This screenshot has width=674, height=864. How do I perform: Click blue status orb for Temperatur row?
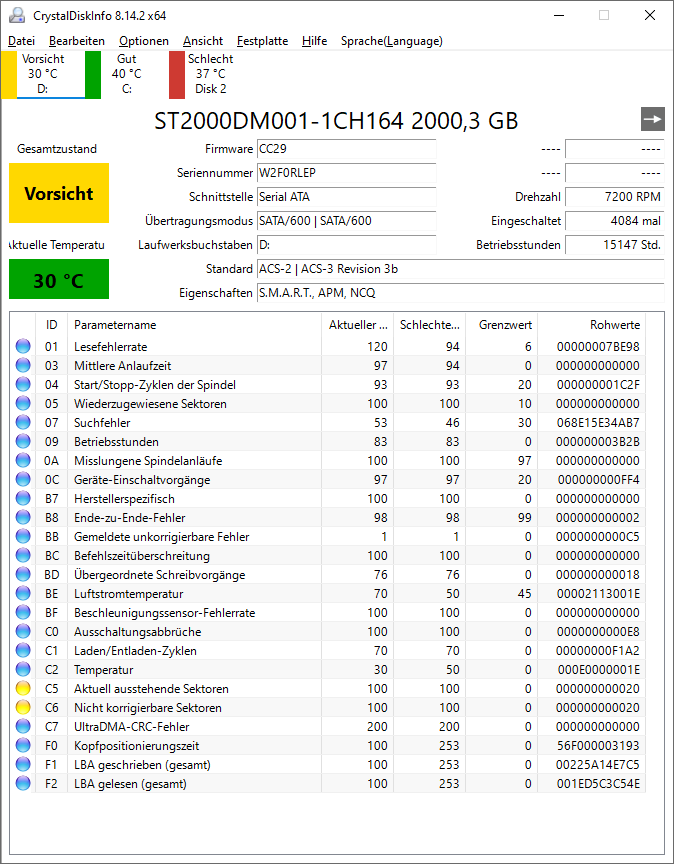click(23, 669)
